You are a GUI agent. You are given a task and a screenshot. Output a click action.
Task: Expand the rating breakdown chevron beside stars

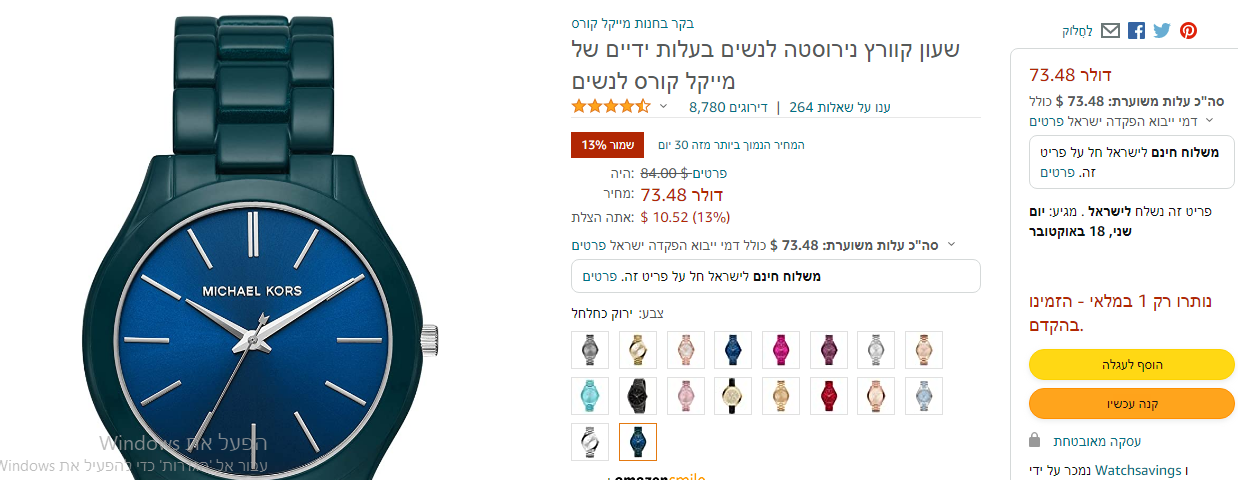pos(662,106)
